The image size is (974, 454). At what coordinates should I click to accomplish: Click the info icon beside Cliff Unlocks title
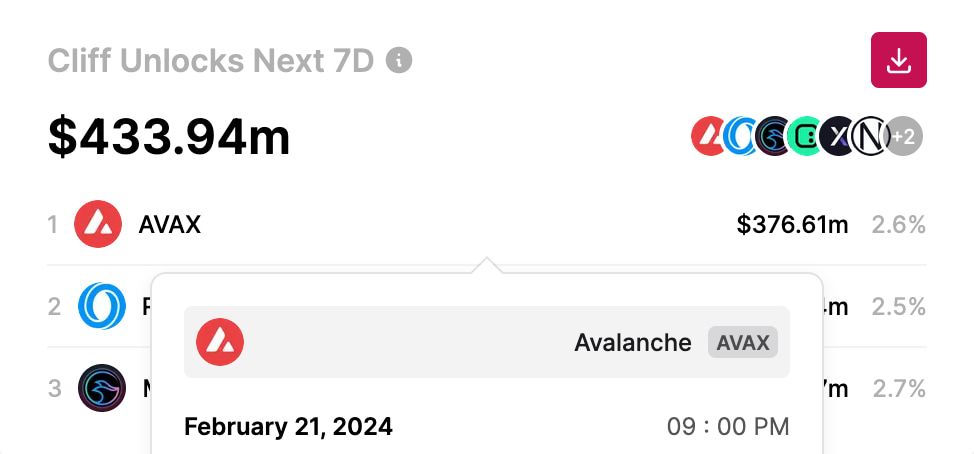(399, 61)
